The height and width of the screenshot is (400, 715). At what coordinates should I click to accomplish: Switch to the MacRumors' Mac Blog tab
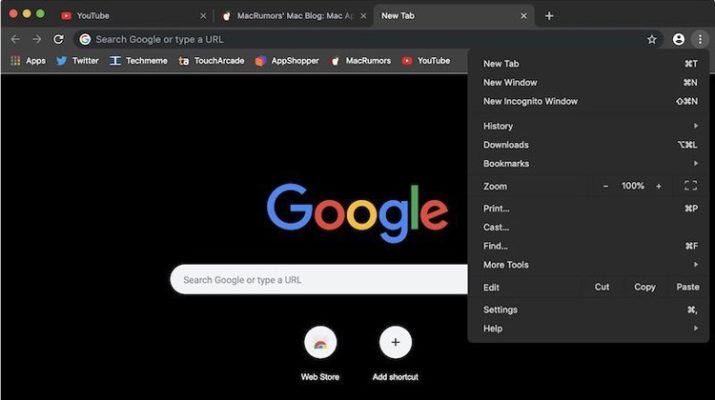[x=293, y=16]
